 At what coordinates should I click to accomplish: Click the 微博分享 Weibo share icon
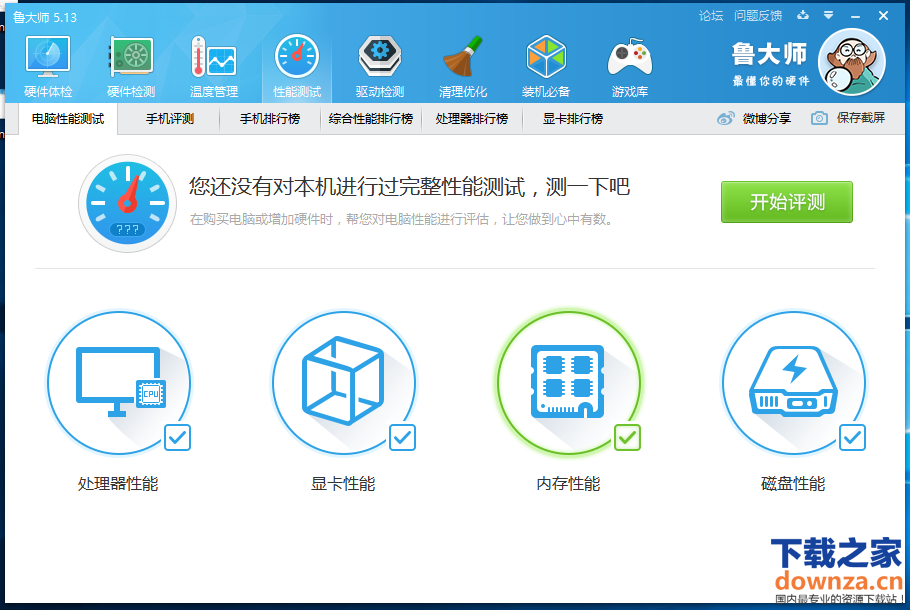725,118
